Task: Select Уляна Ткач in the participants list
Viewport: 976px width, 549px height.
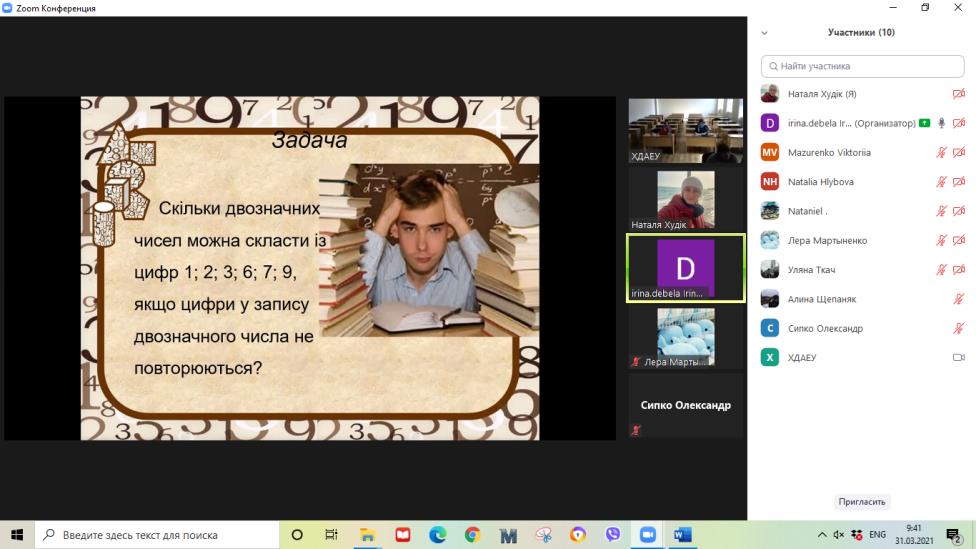Action: [811, 270]
